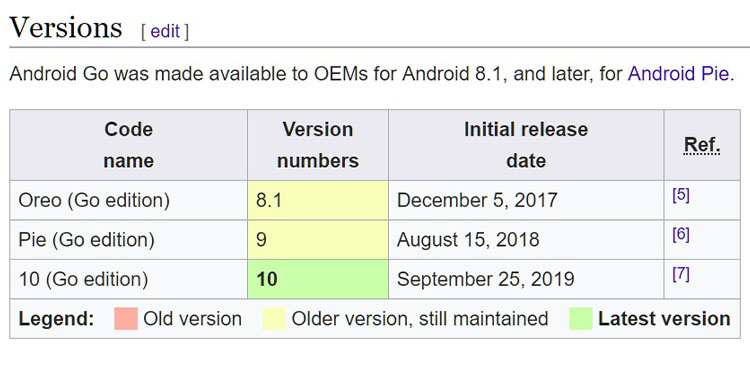
Task: Click the Version numbers column header
Action: click(318, 145)
